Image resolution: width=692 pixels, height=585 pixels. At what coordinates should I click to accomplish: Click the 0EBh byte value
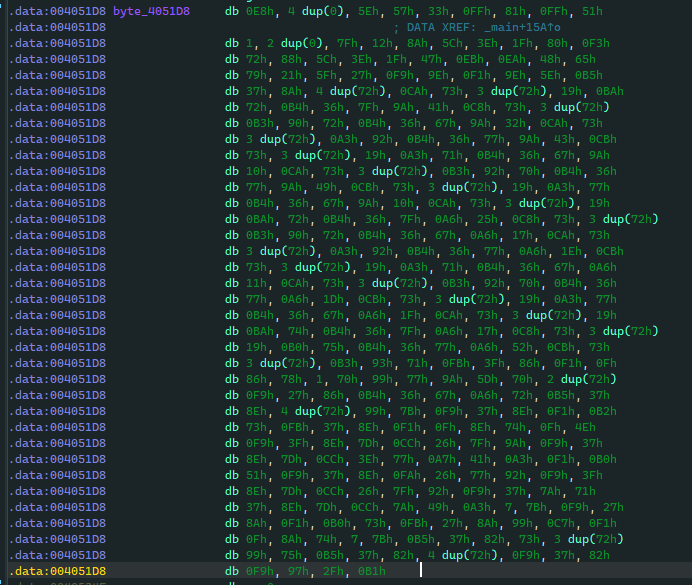[470, 59]
